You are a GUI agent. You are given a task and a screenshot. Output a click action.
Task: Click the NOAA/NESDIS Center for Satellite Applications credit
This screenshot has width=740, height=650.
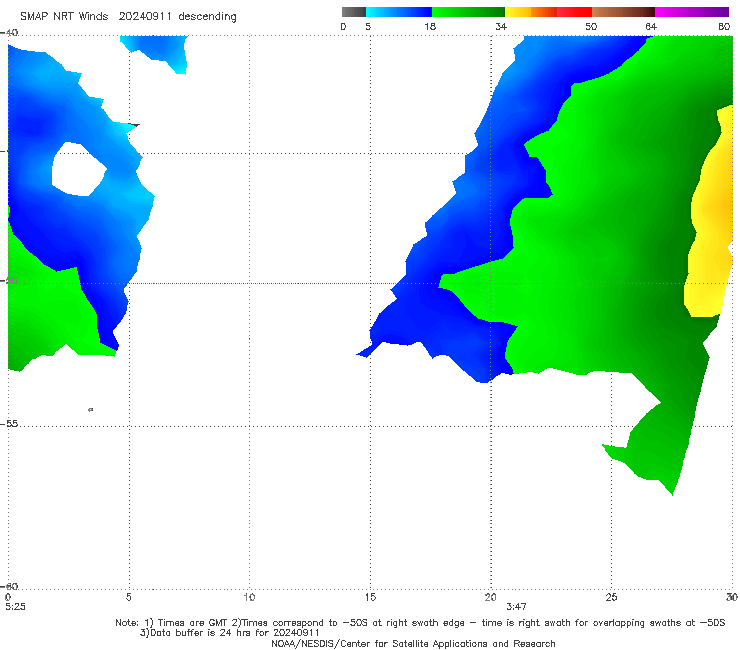click(413, 643)
